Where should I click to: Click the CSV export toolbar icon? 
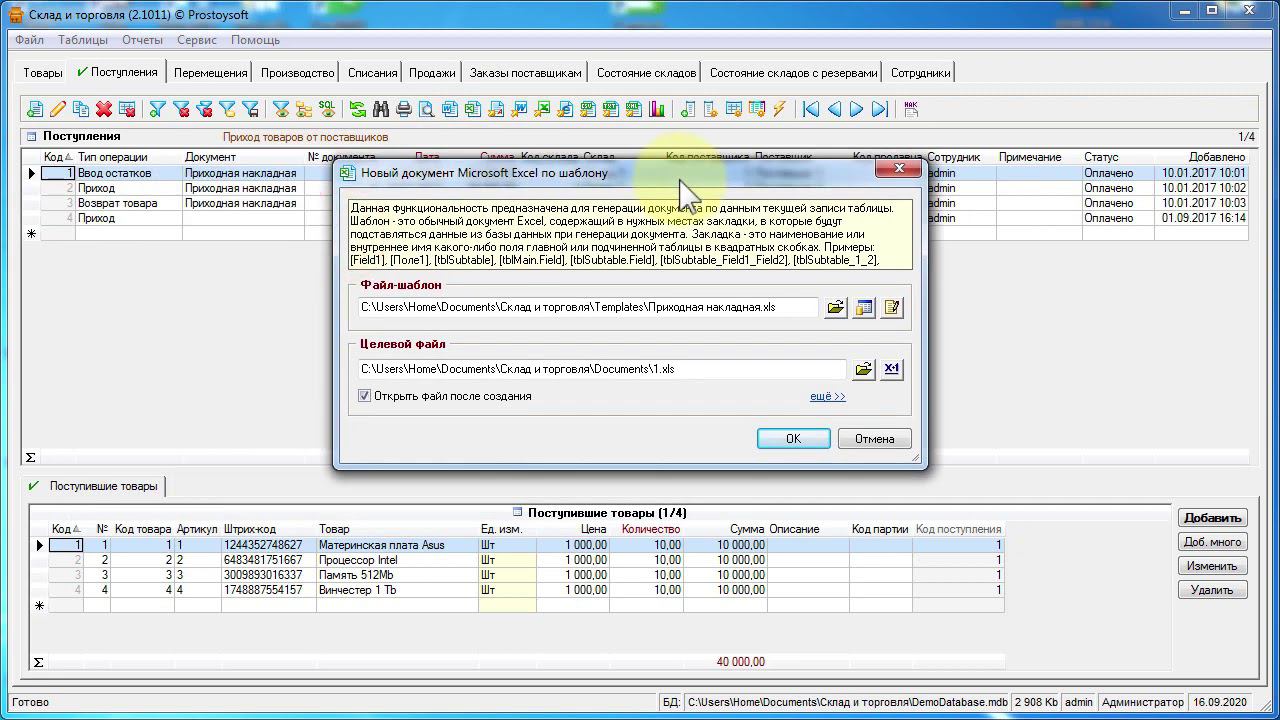[x=588, y=109]
